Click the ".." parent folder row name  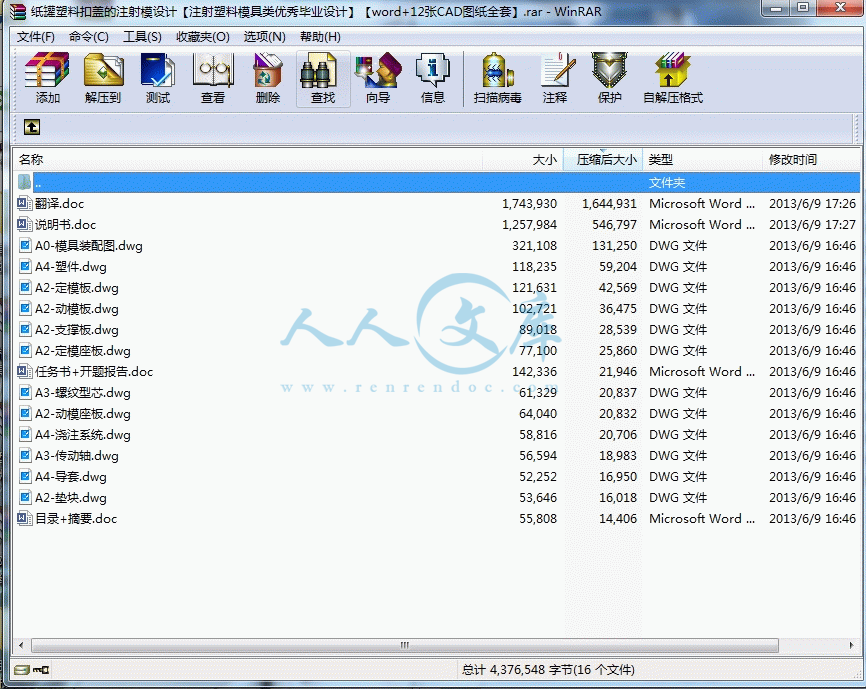[x=38, y=183]
